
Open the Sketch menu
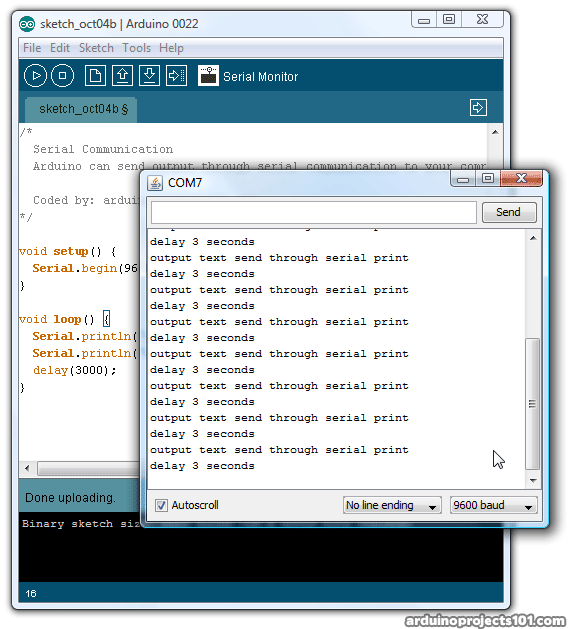[x=96, y=48]
